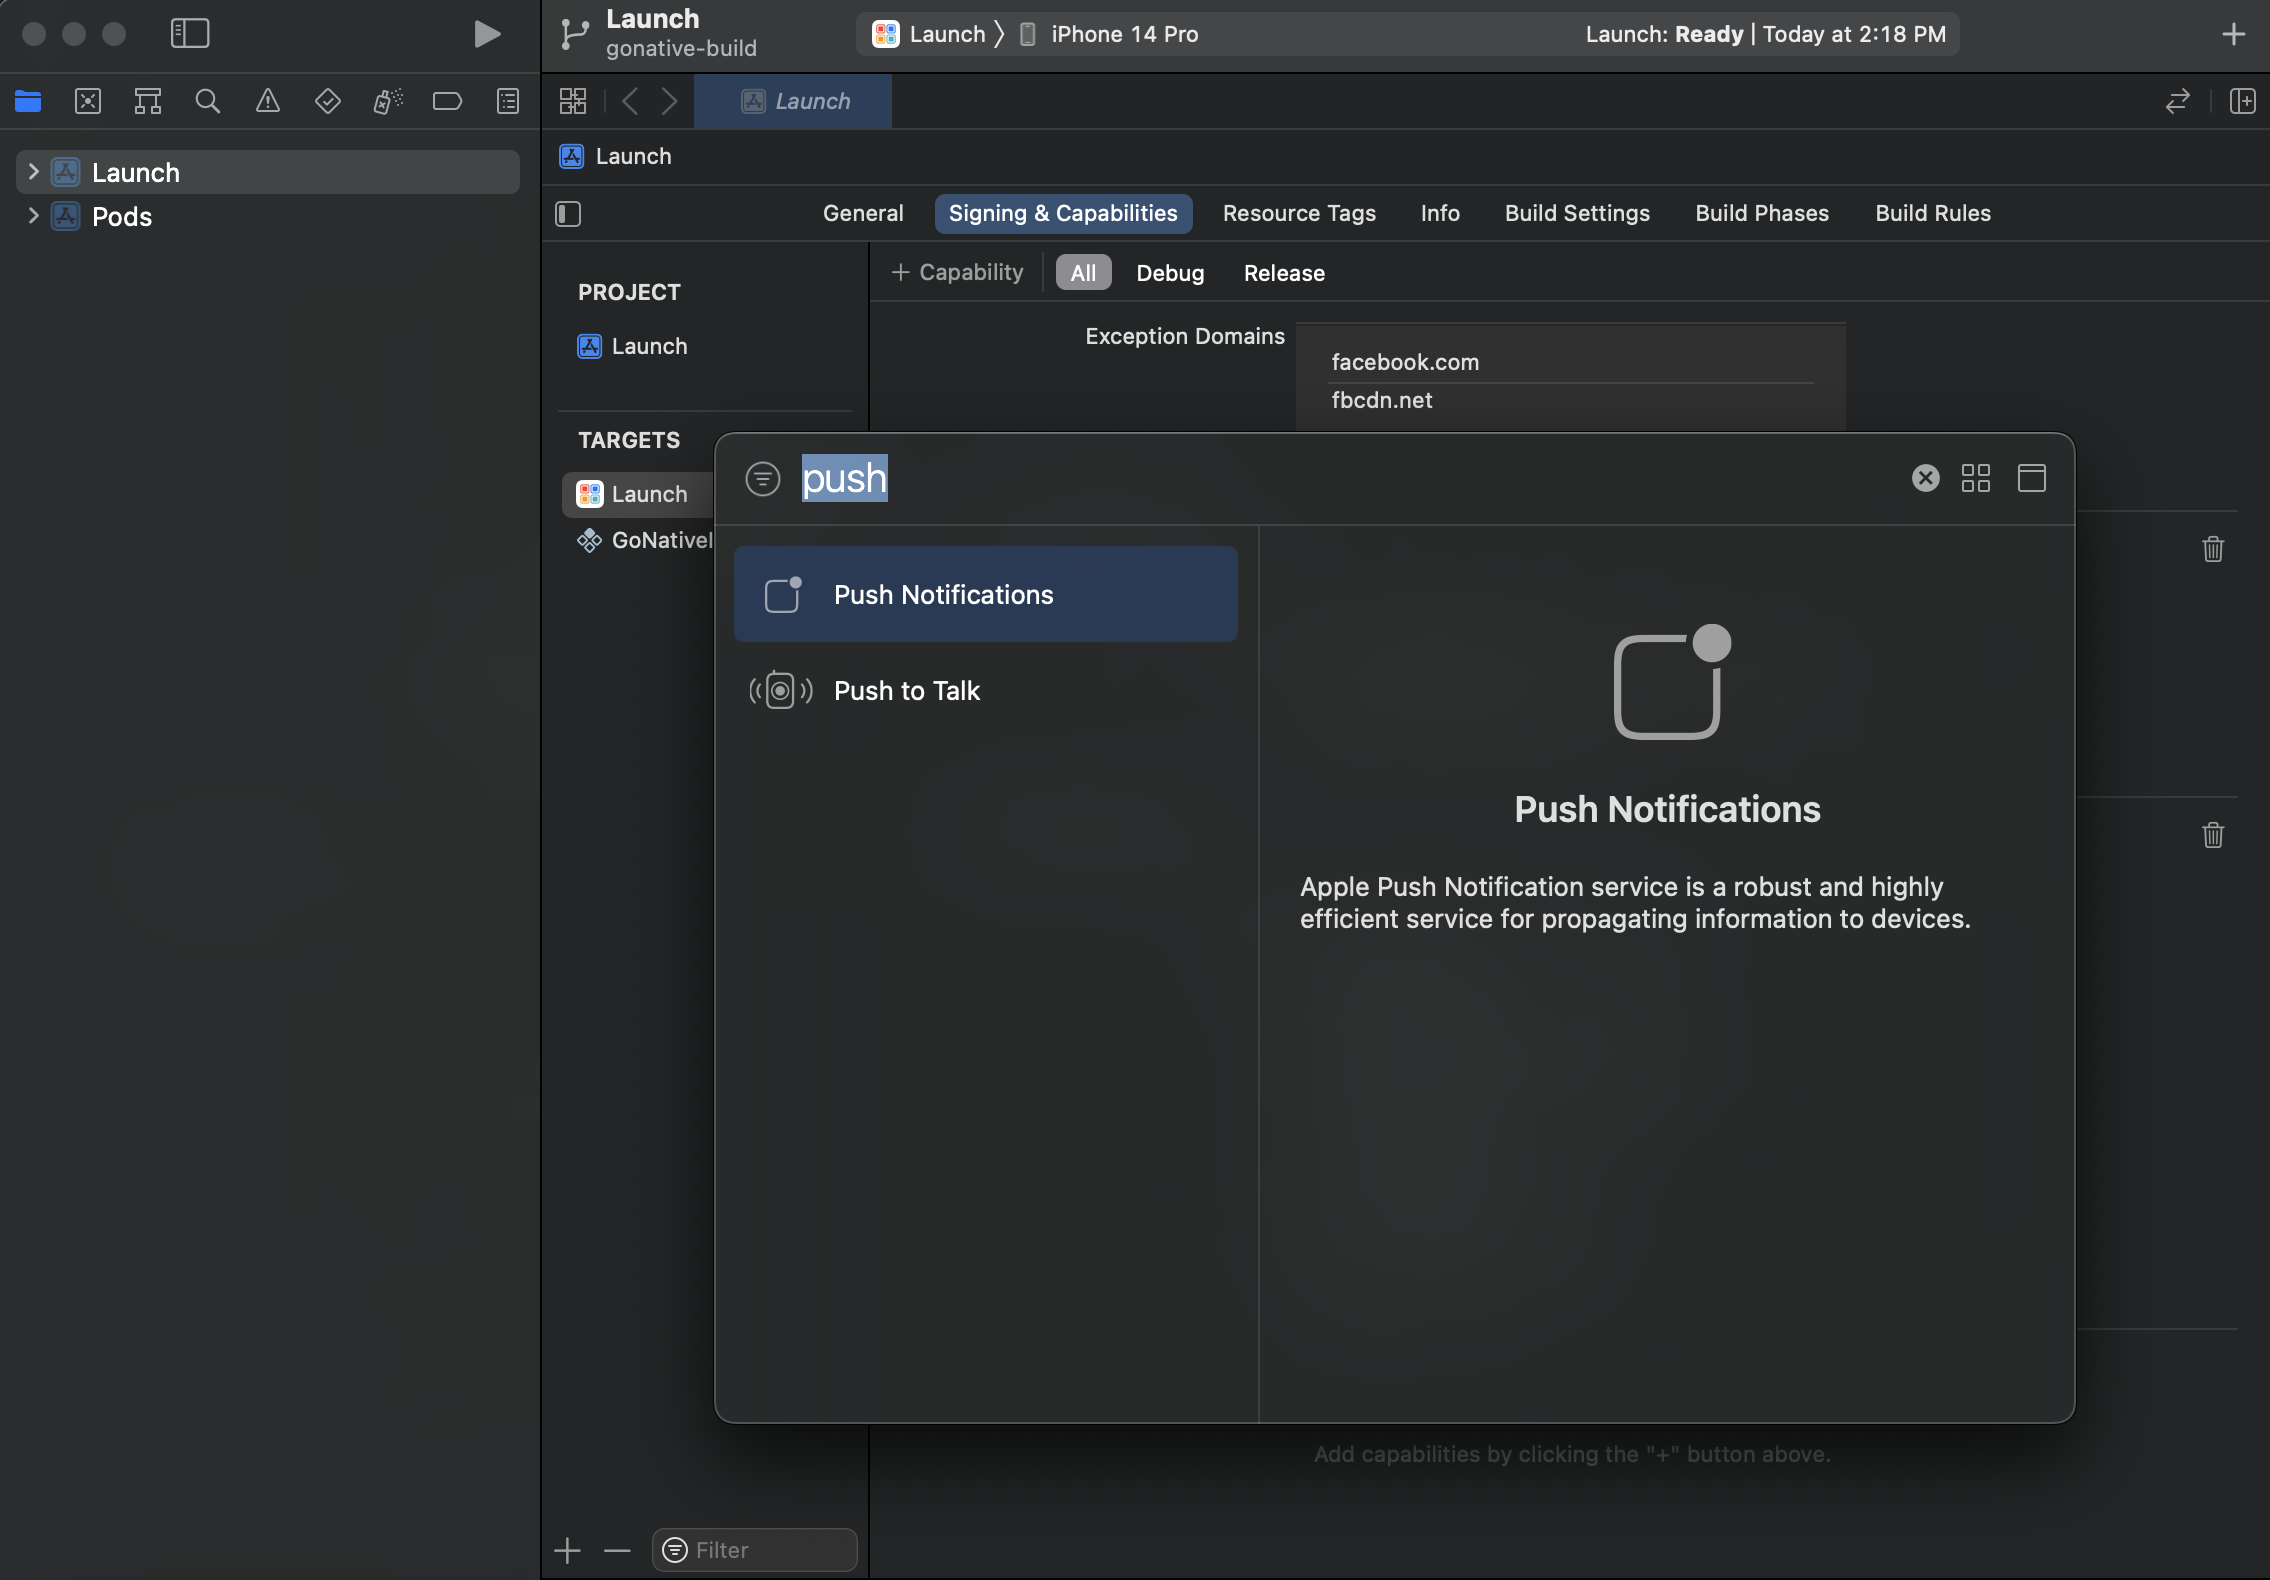Image resolution: width=2270 pixels, height=1580 pixels.
Task: Open the iPhone 14 Pro destination selector
Action: tap(1123, 34)
